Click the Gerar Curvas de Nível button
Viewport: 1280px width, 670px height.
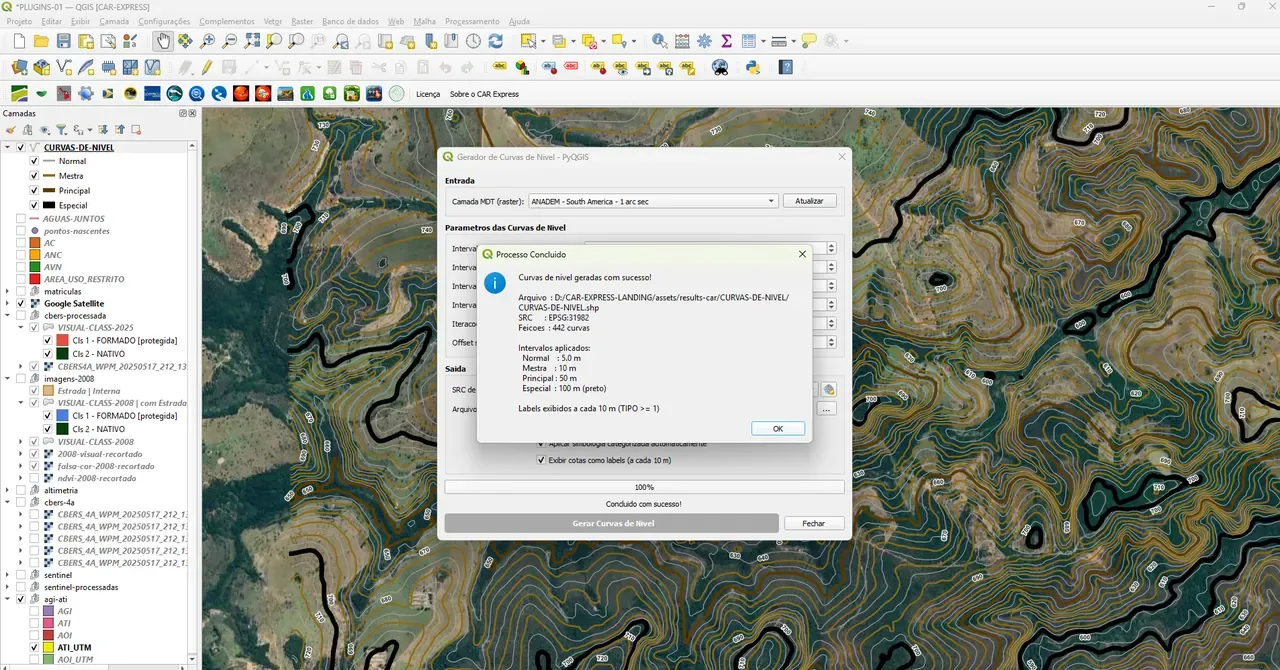[611, 523]
